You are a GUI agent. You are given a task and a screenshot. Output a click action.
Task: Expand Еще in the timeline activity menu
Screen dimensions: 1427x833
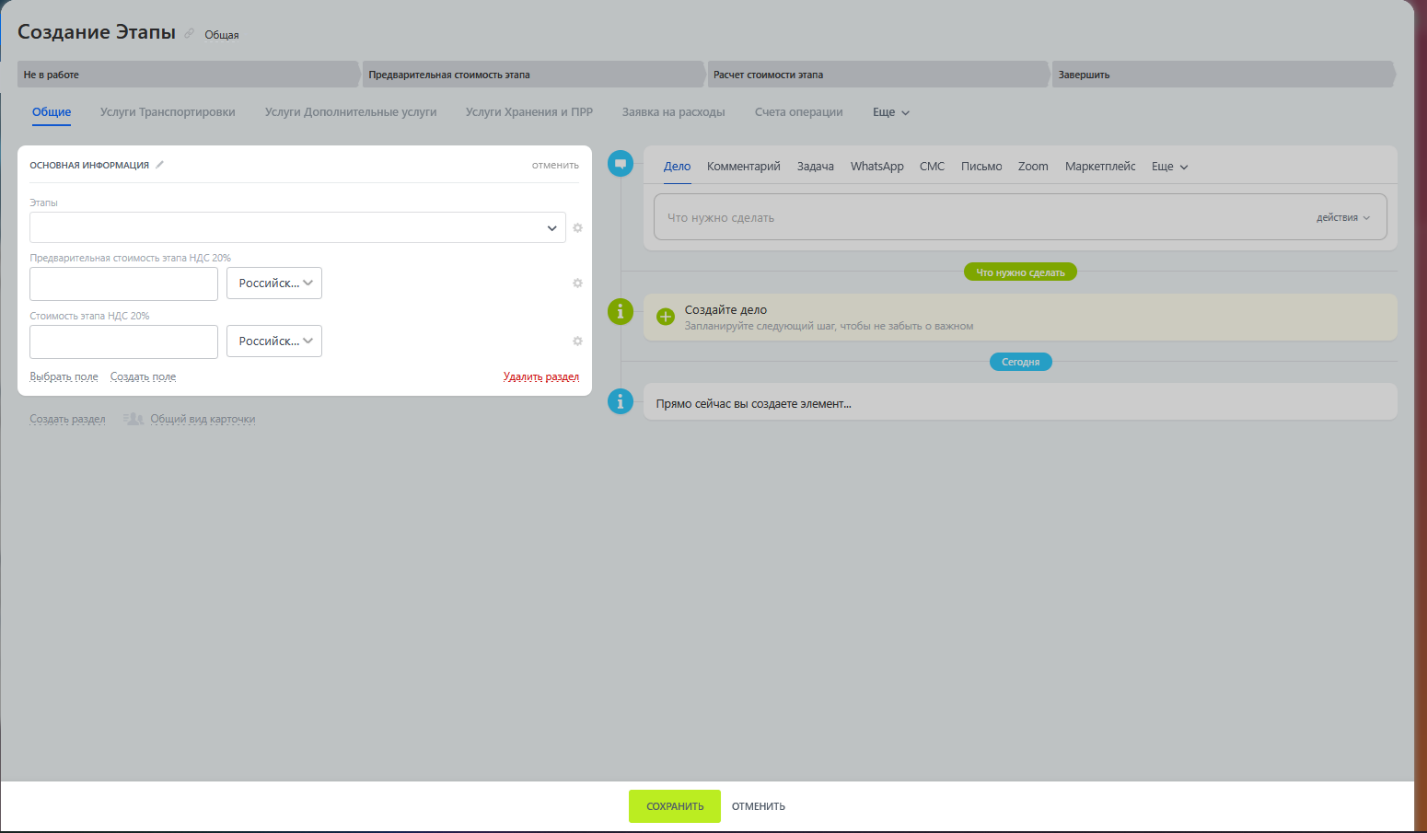tap(1170, 167)
